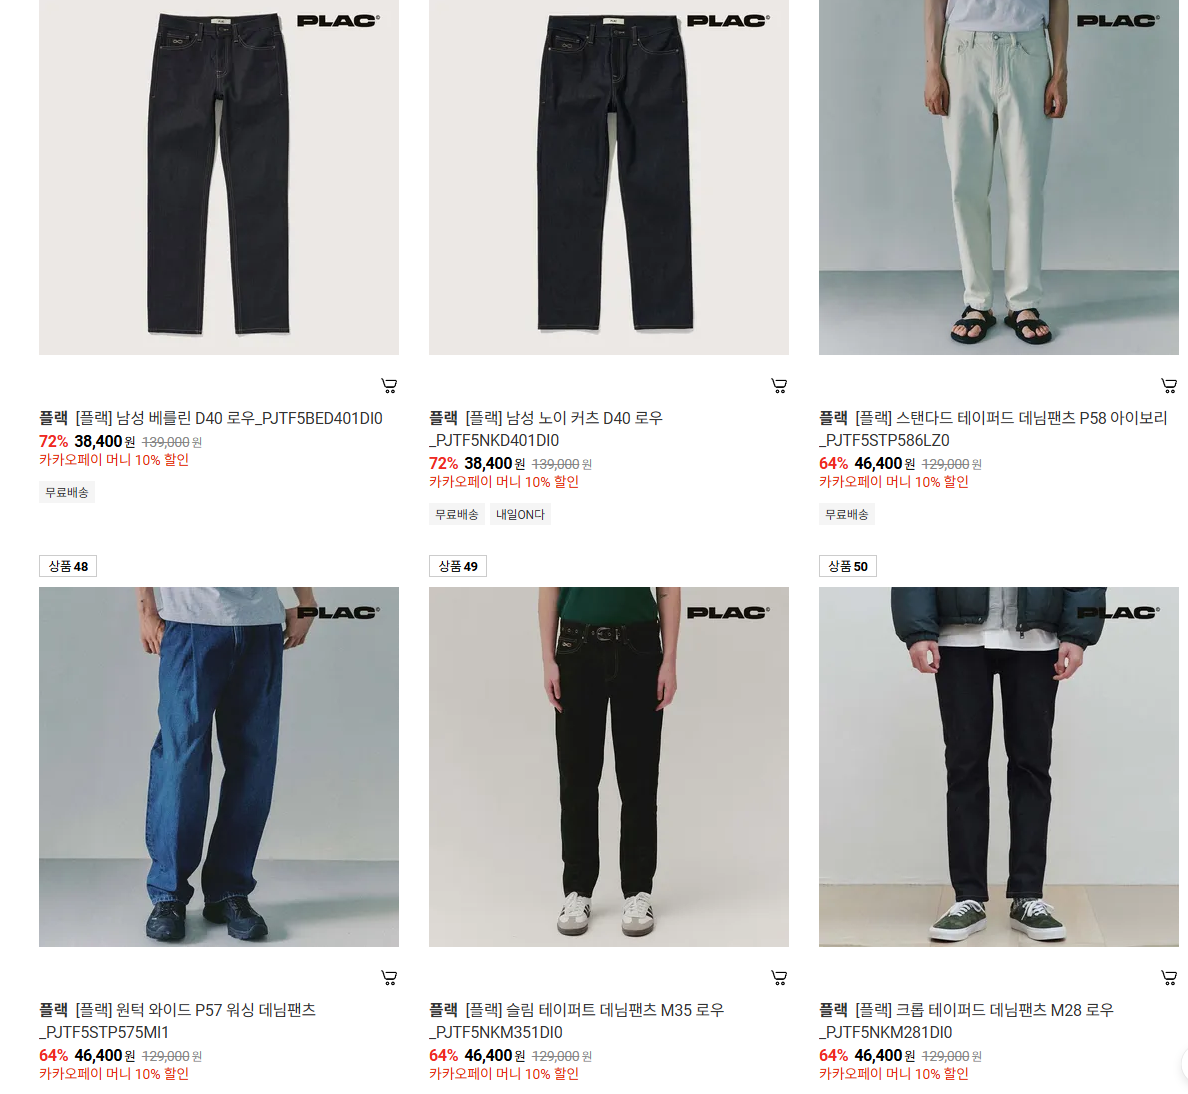Open black slim tapered pants image
1188x1094 pixels.
pos(608,767)
